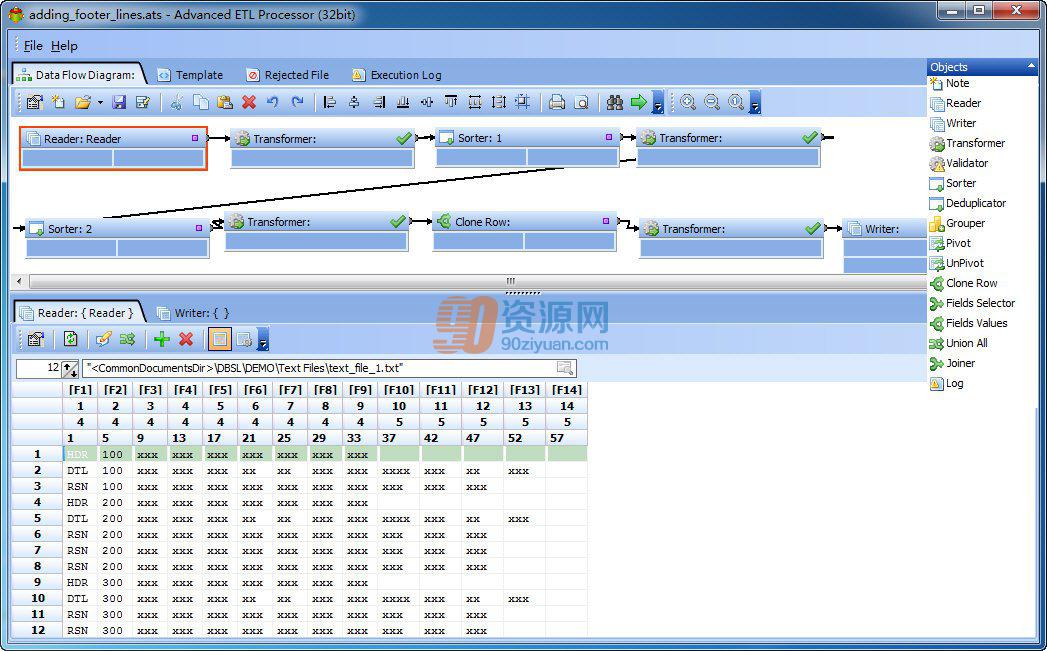The height and width of the screenshot is (651, 1047).
Task: Open dropdown arrow next to Open folder icon
Action: point(100,103)
